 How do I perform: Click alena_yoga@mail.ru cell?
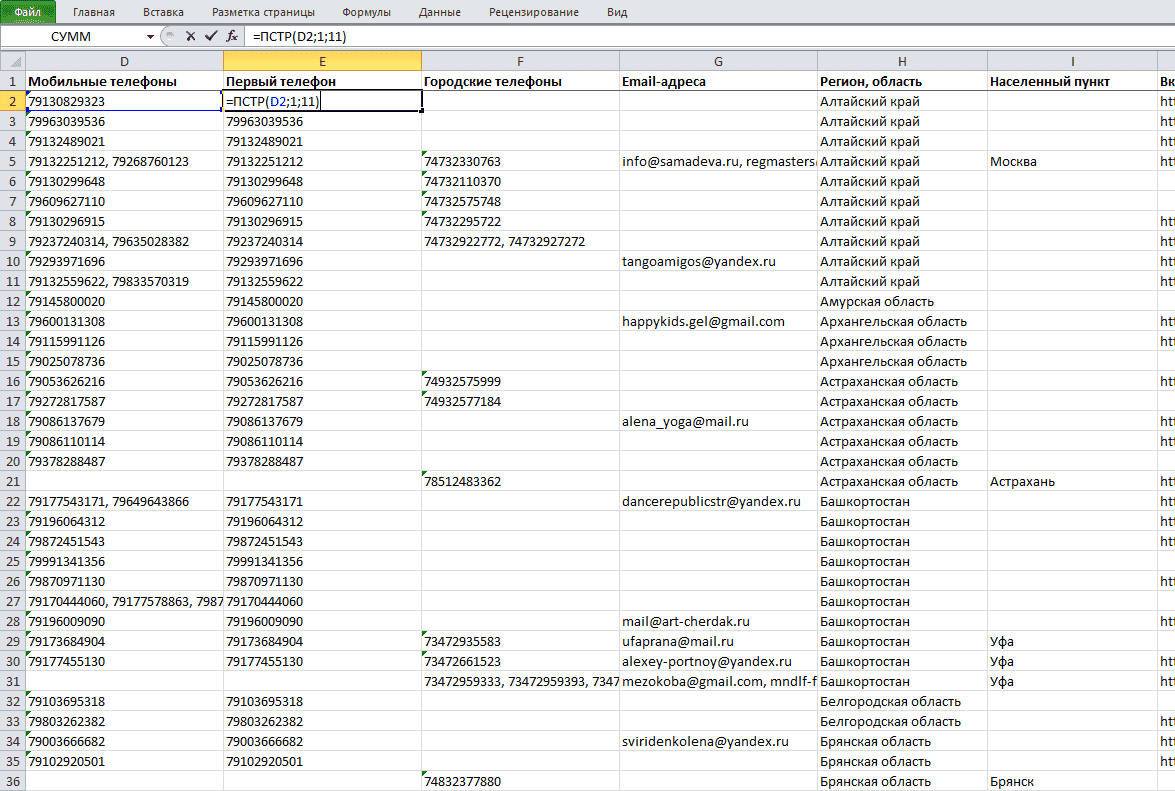tap(718, 421)
